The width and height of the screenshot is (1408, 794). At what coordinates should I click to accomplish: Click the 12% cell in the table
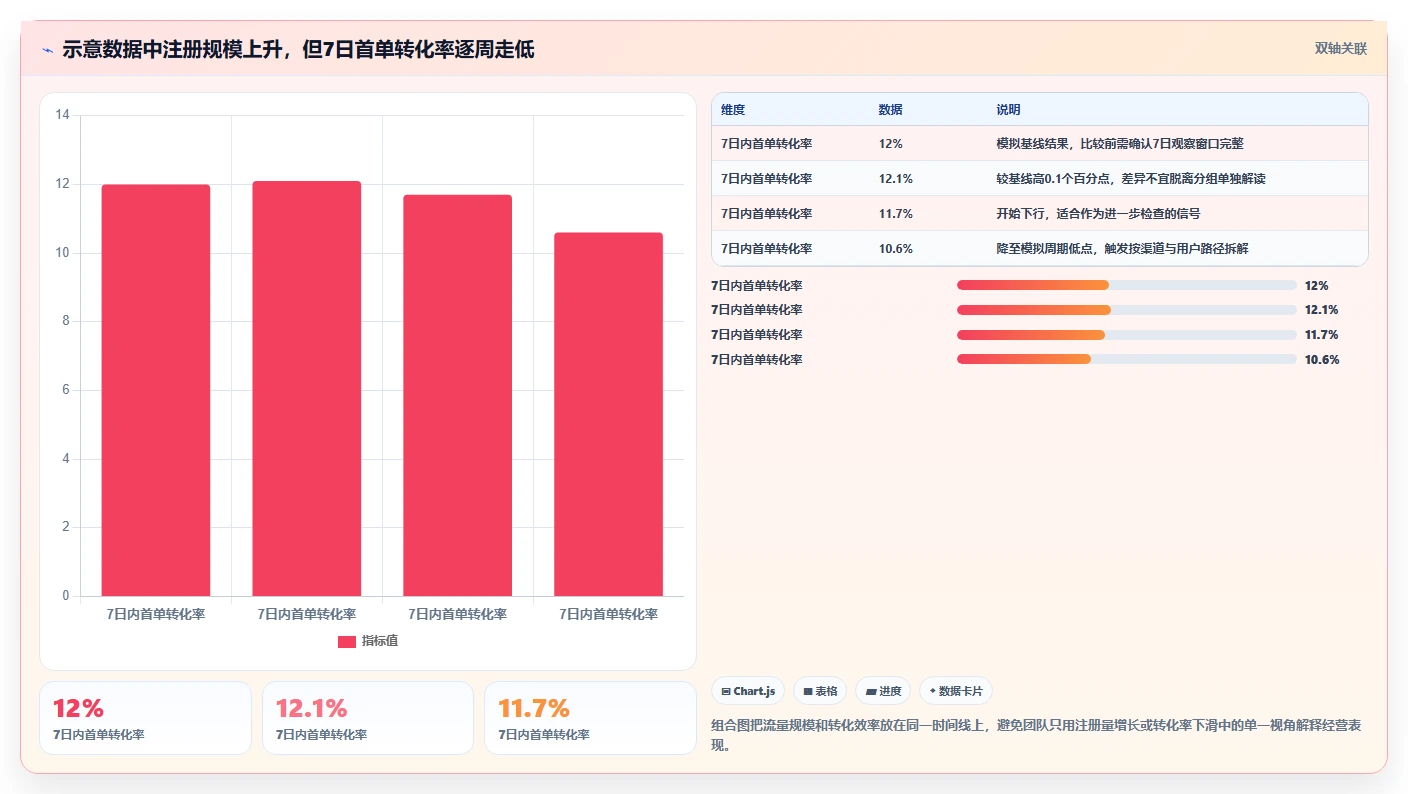(891, 144)
